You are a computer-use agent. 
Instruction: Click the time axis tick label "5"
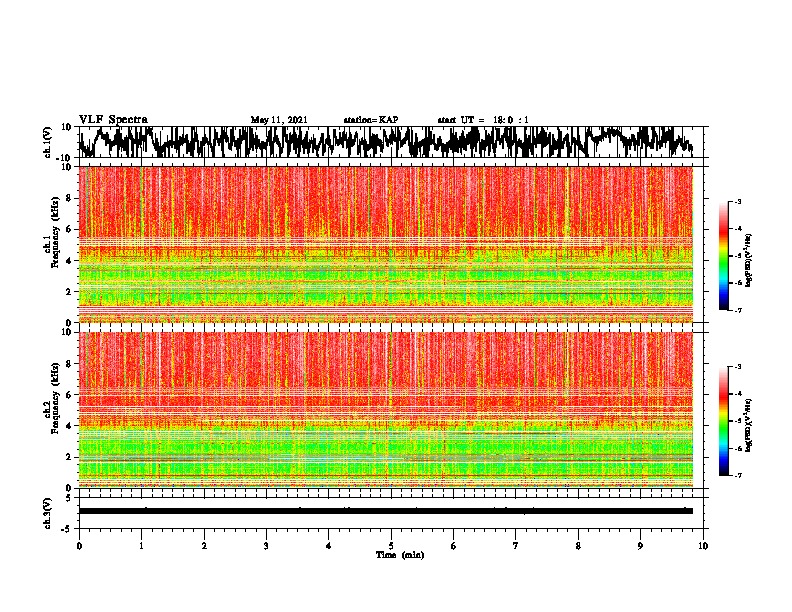click(391, 546)
